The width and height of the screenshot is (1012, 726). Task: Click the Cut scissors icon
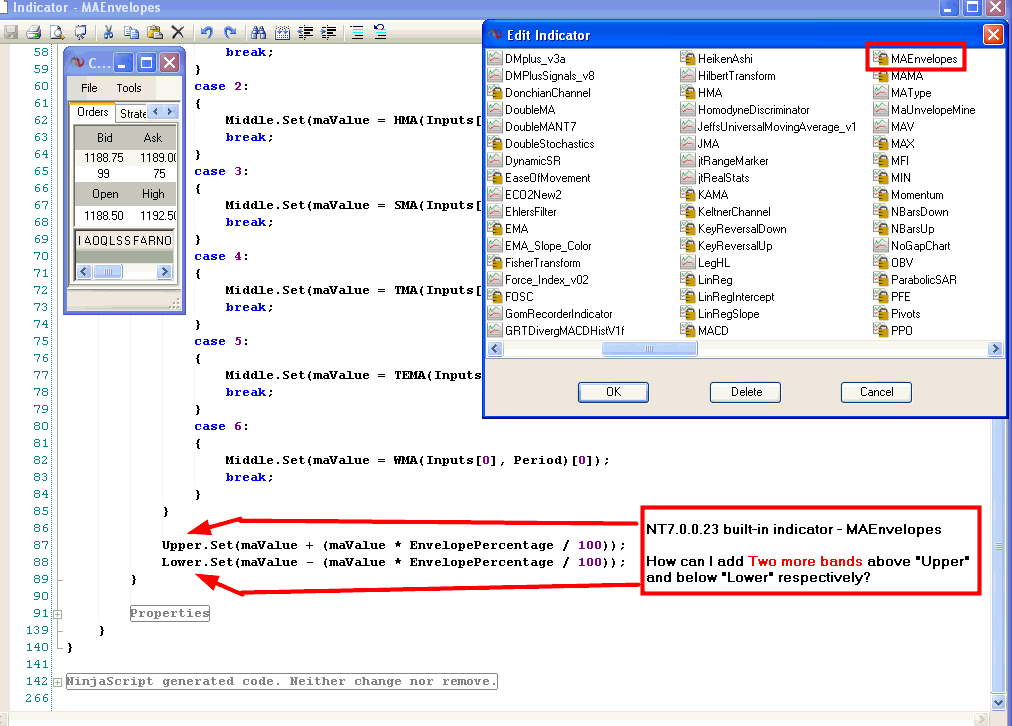pyautogui.click(x=108, y=32)
